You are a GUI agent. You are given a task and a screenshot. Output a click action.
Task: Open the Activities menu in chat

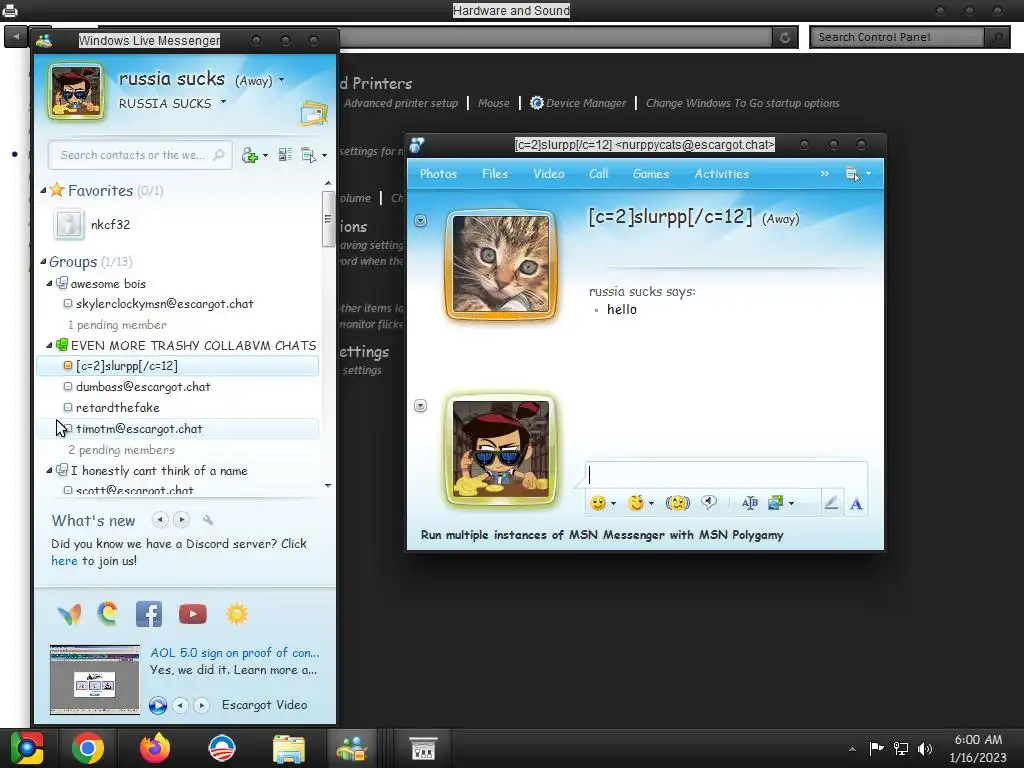pyautogui.click(x=722, y=174)
